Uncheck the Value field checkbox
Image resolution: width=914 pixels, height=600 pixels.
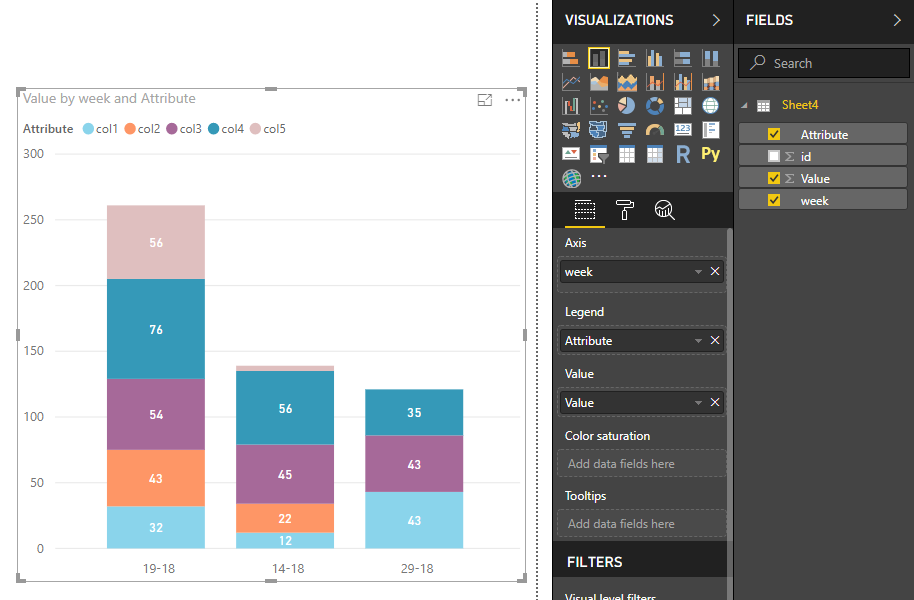[774, 178]
